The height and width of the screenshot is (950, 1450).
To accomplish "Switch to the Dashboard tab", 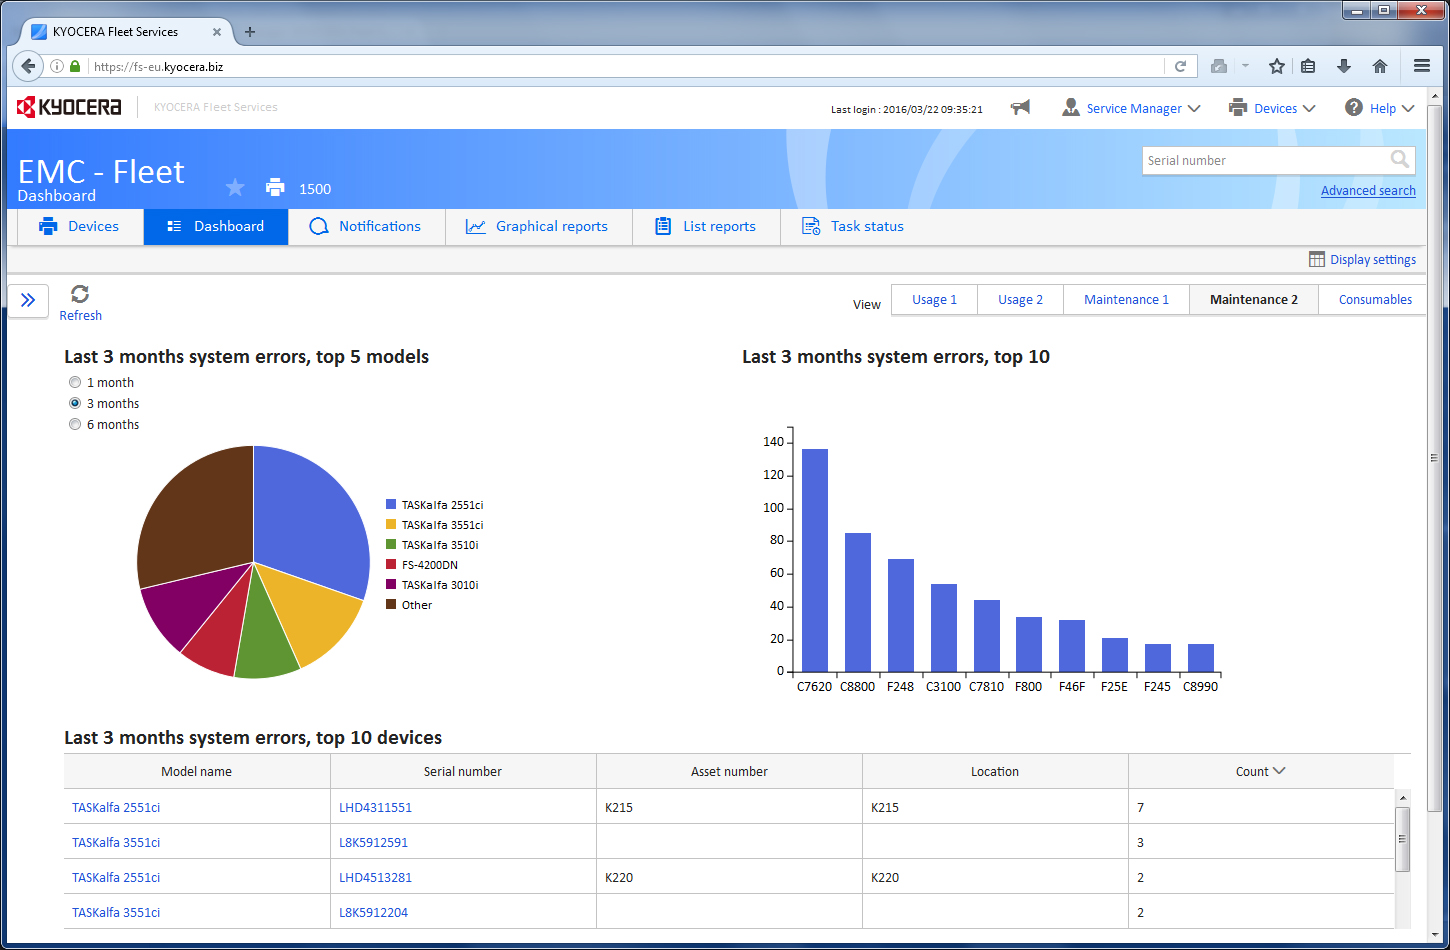I will [216, 226].
